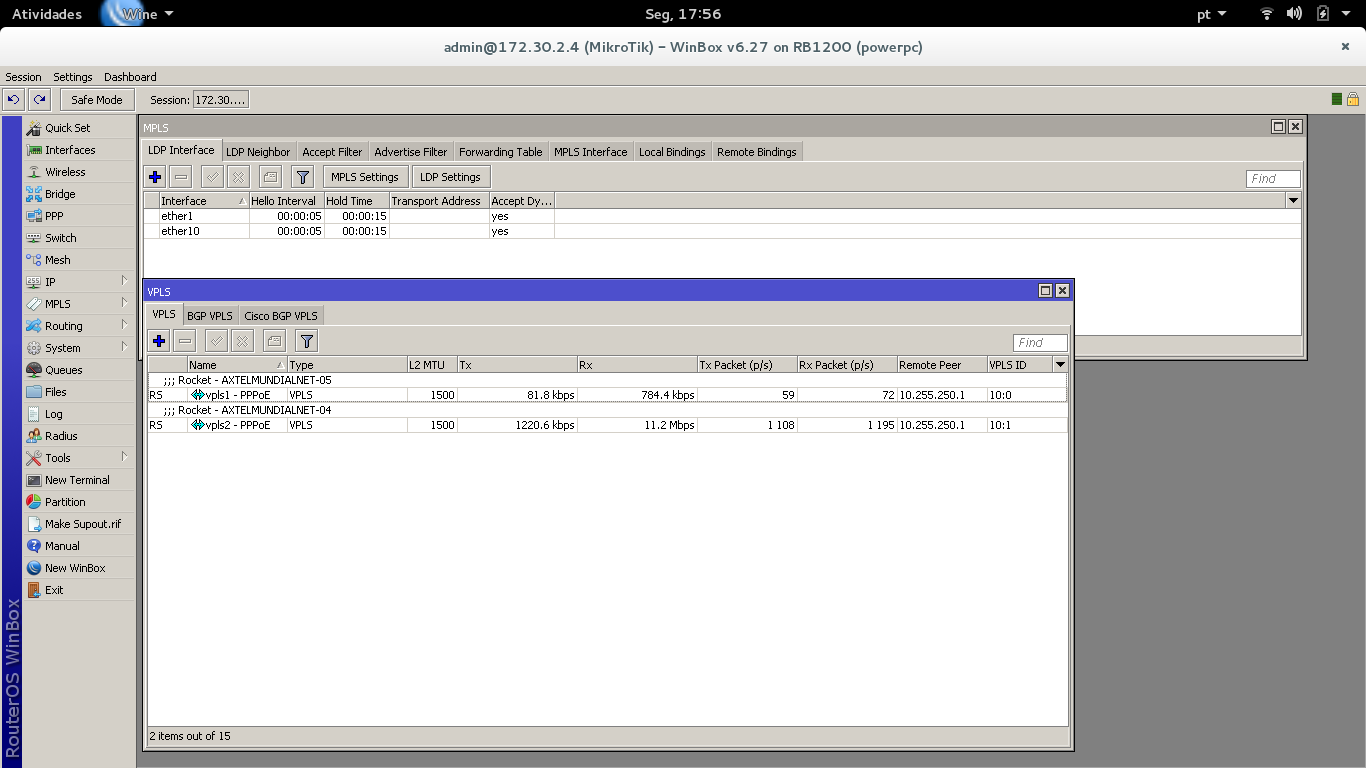Click the Find field in MPLS window
Viewport: 1366px width, 768px height.
click(x=1273, y=179)
